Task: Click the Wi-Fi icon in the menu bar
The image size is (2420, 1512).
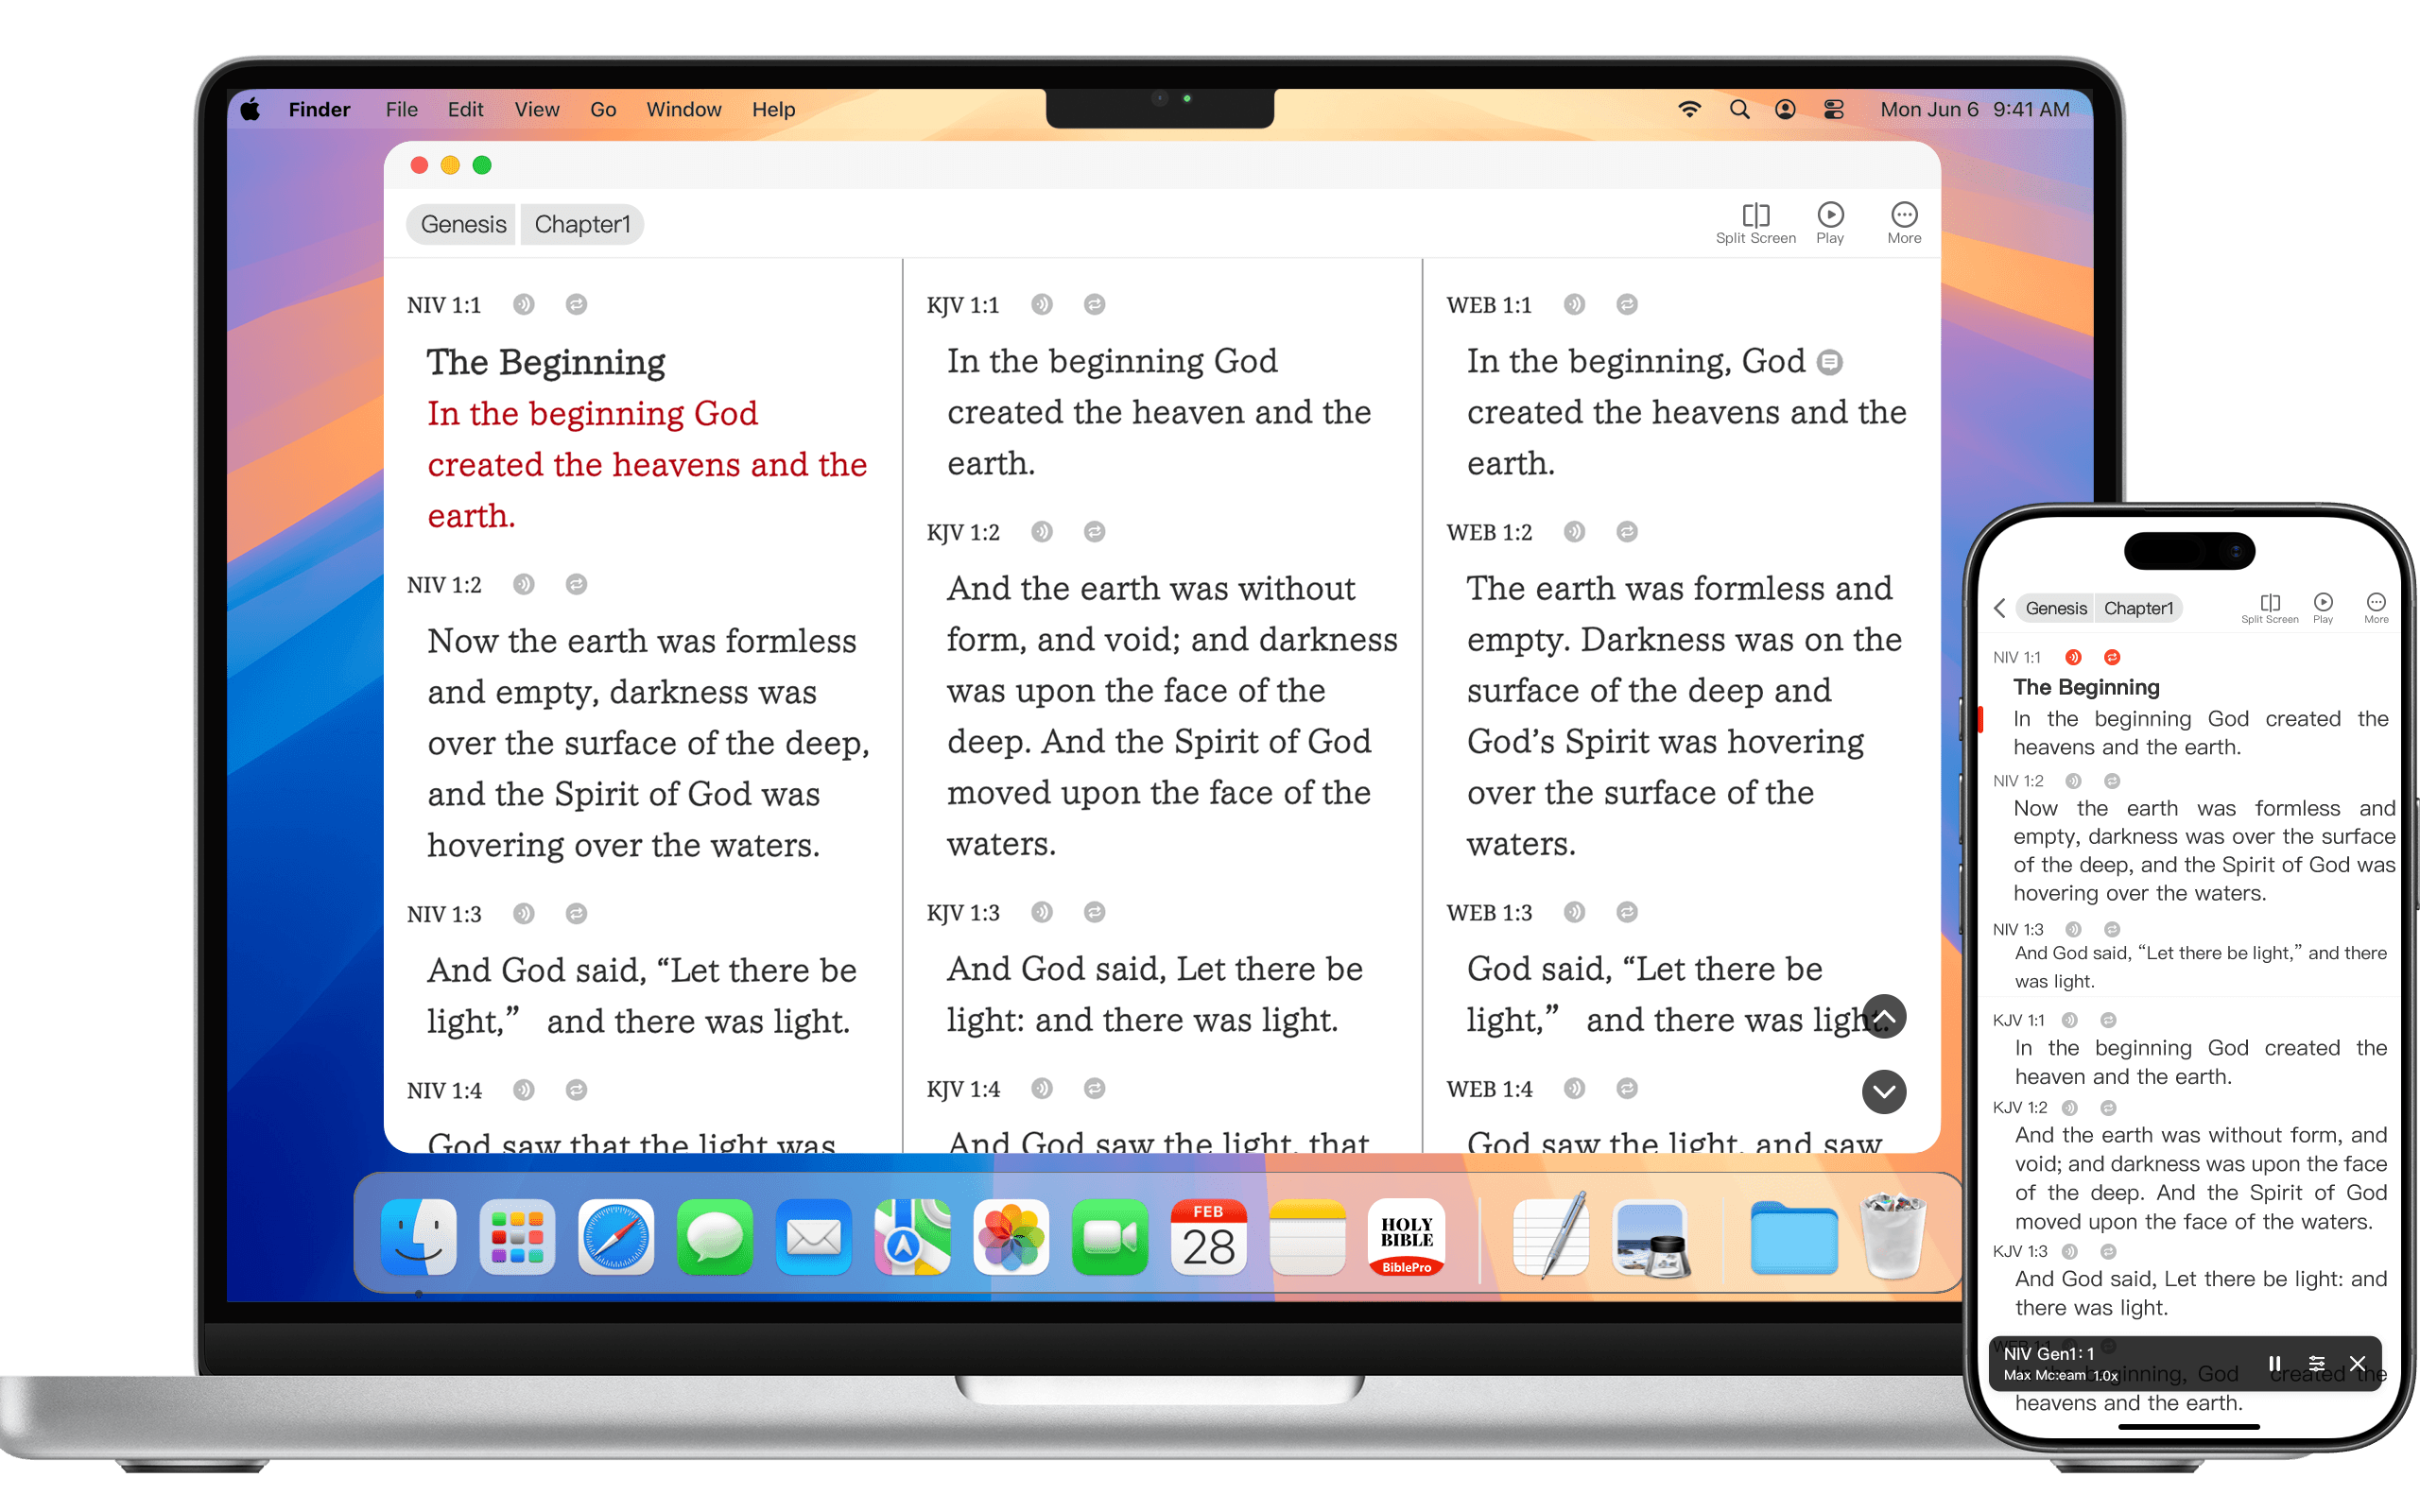Action: click(1689, 109)
